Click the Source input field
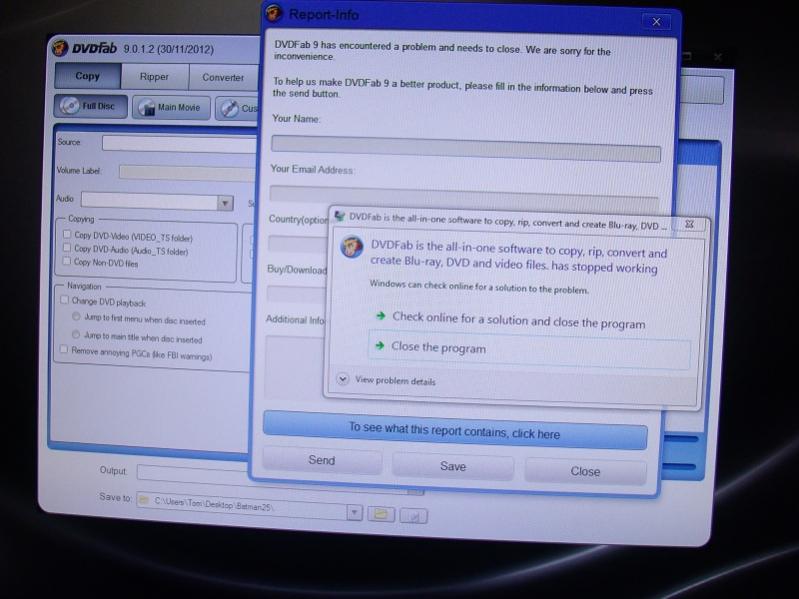The height and width of the screenshot is (599, 799). pos(179,144)
